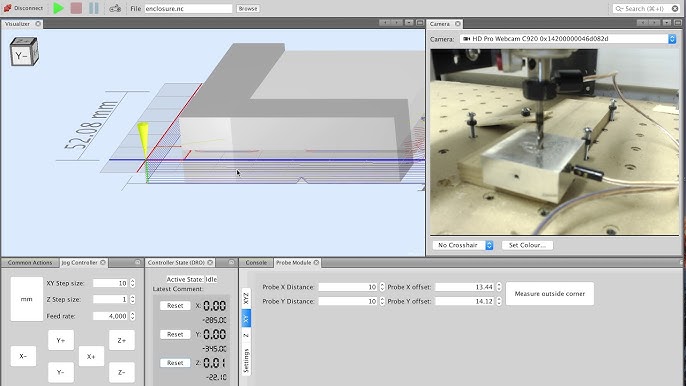Click the Pause icon in toolbar

coord(94,8)
